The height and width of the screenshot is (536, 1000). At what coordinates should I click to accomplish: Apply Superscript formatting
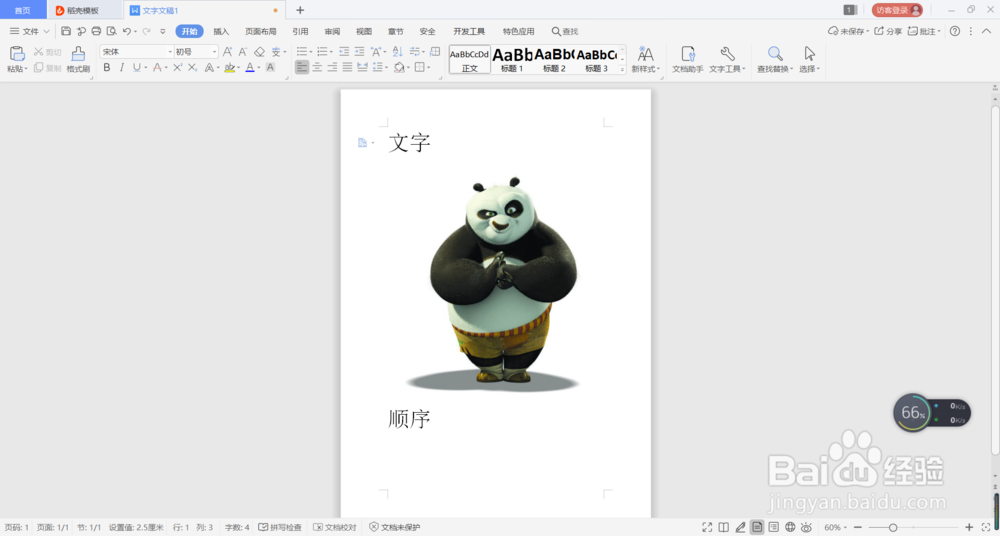click(177, 67)
